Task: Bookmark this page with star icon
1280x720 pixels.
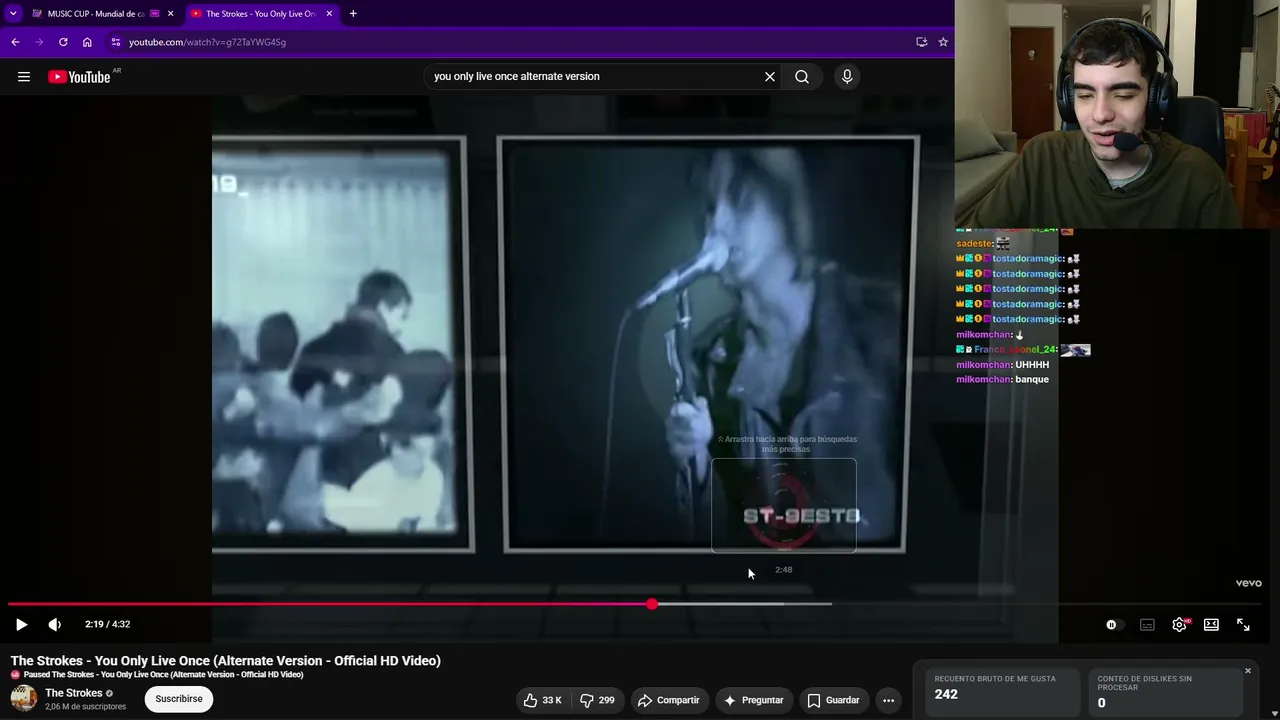Action: 943,42
